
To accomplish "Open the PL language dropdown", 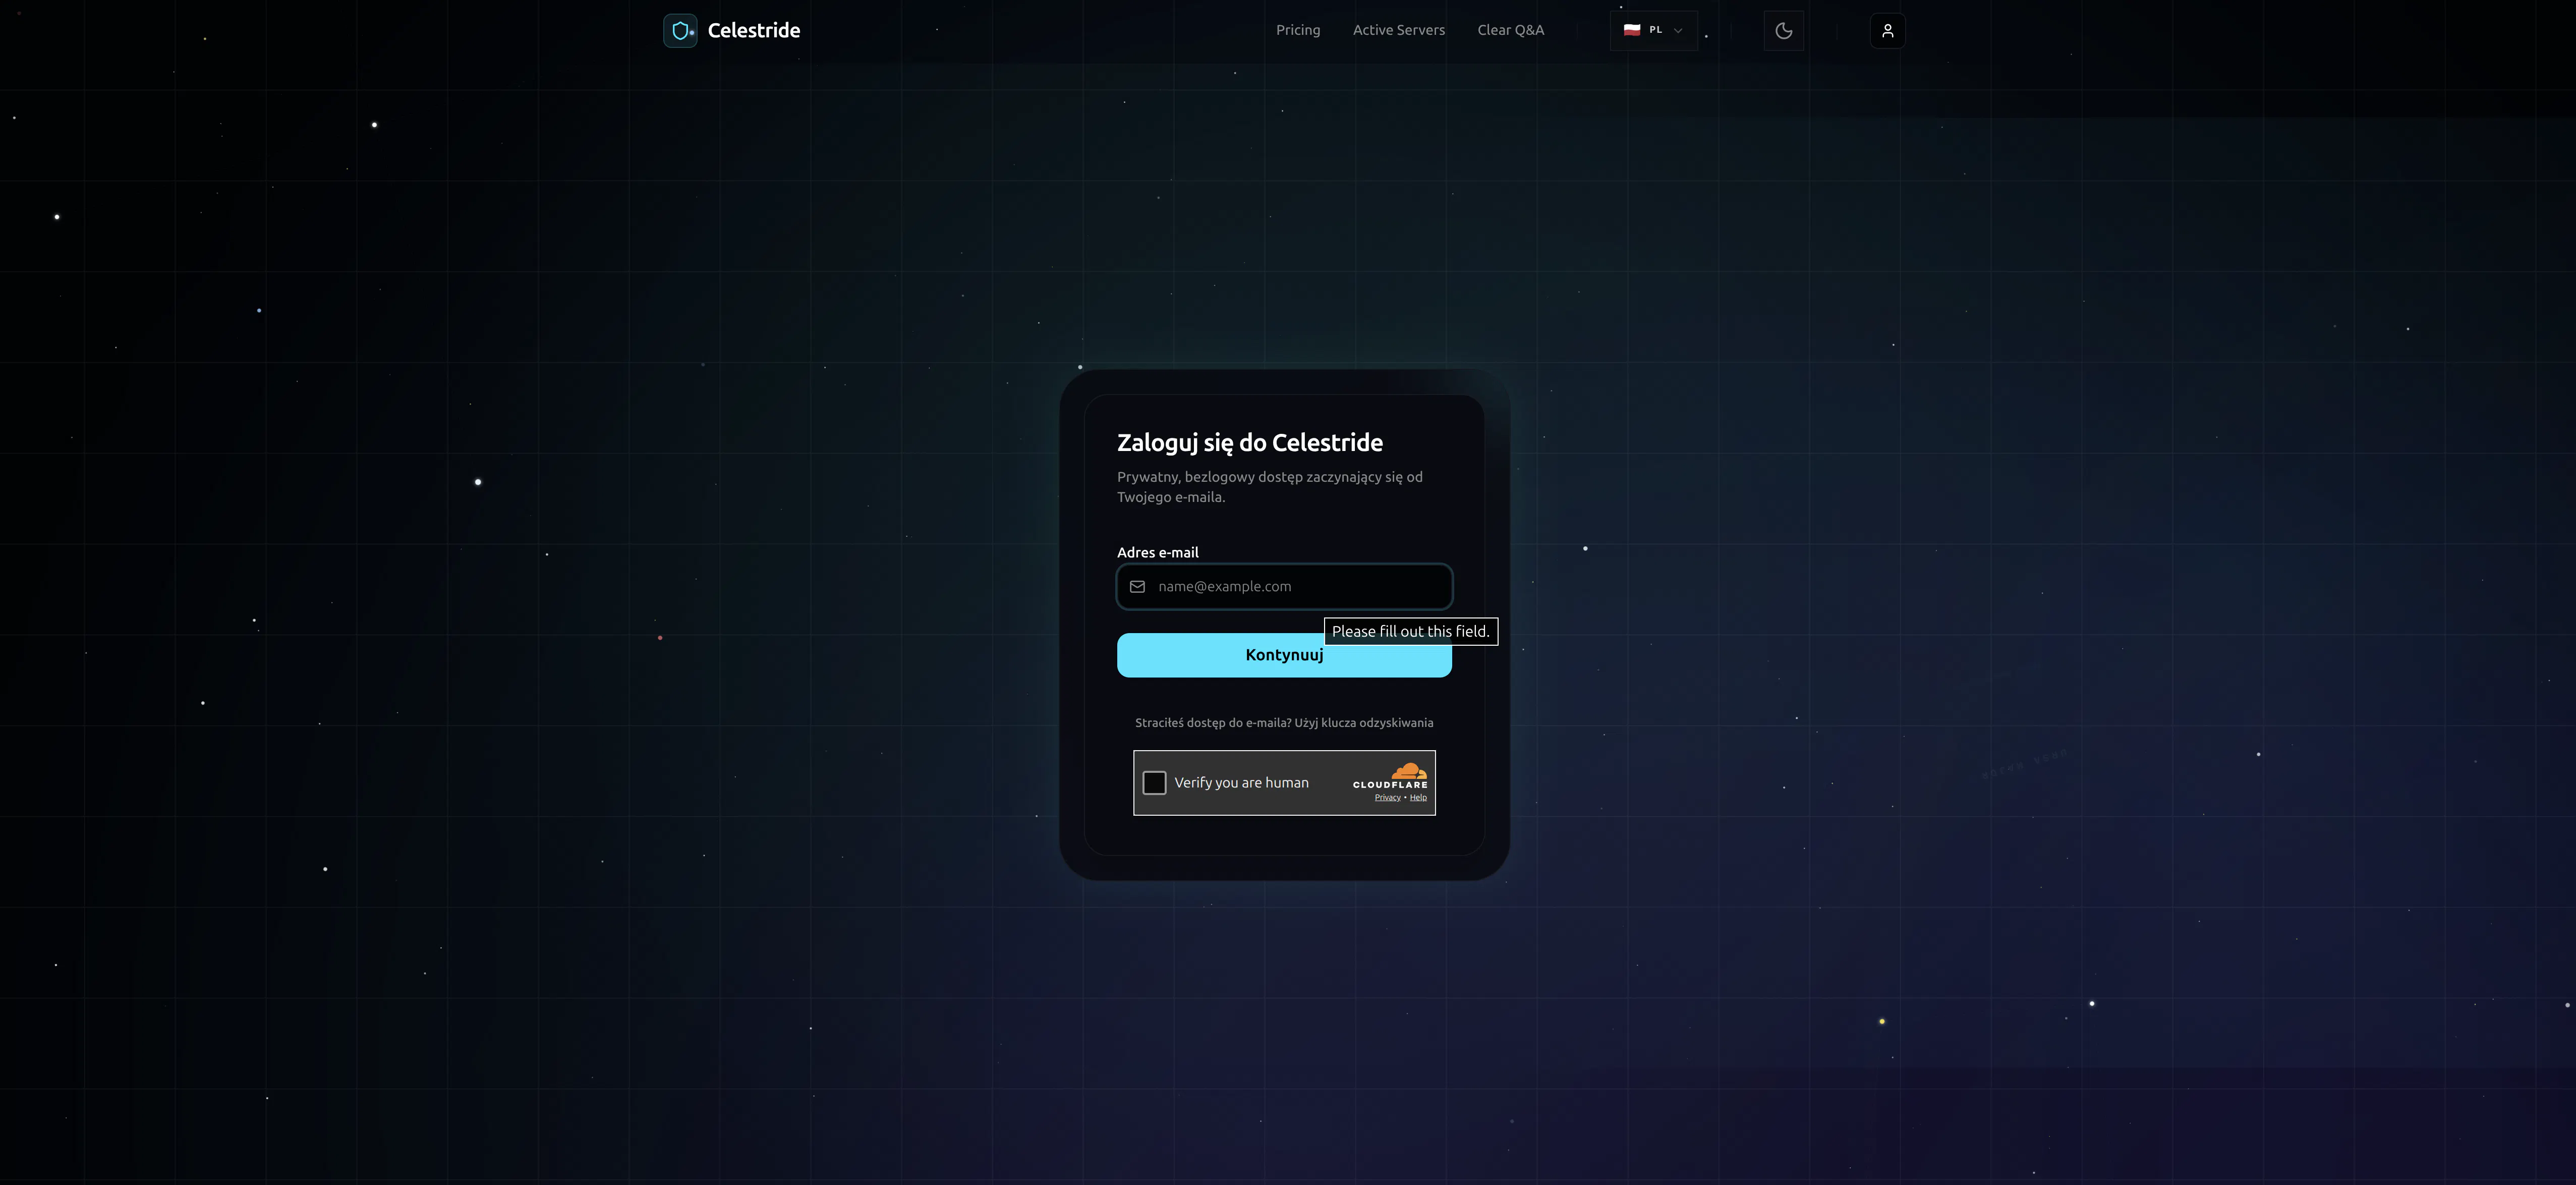I will tap(1654, 30).
